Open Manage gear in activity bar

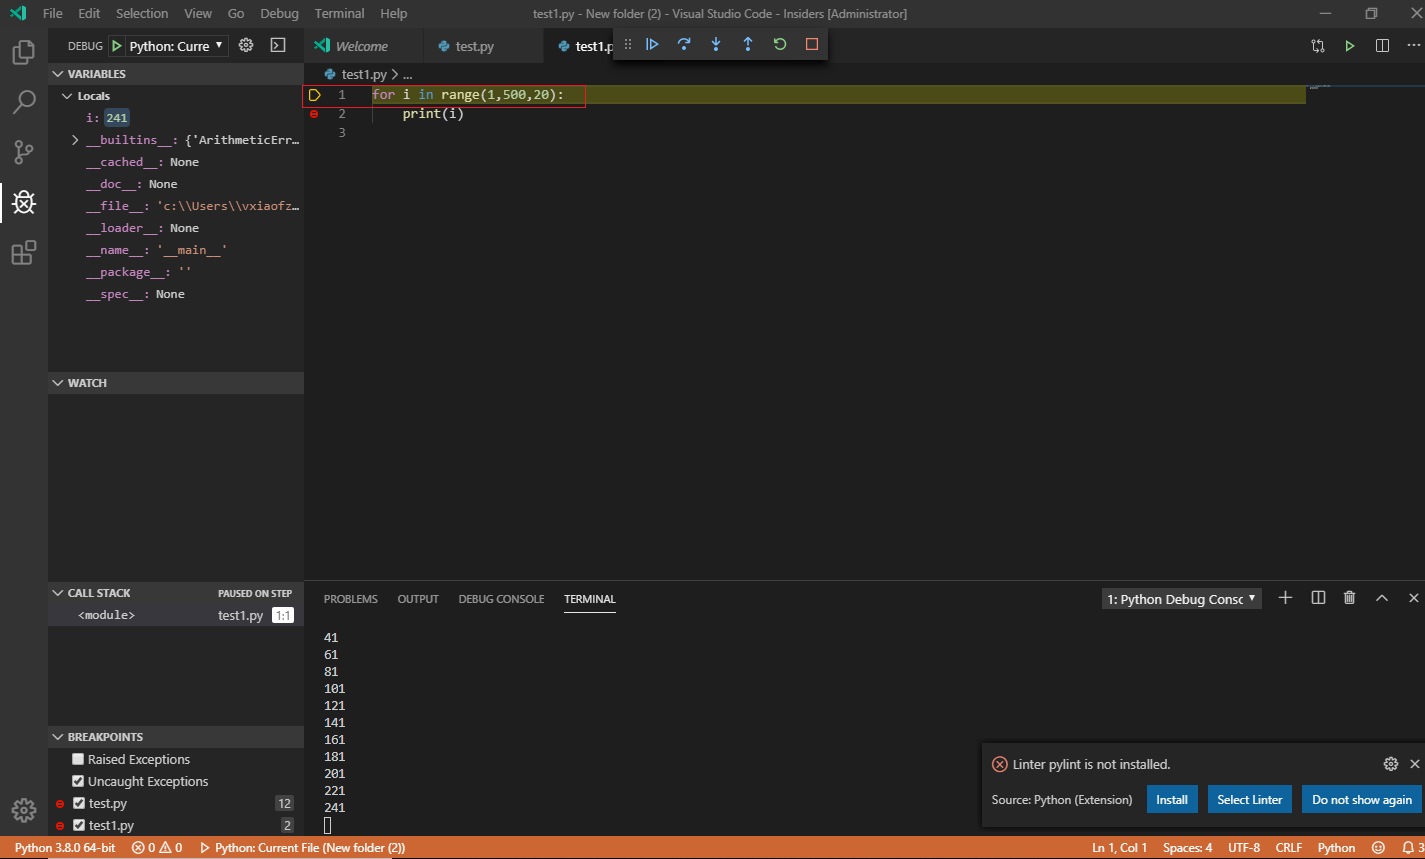tap(24, 810)
